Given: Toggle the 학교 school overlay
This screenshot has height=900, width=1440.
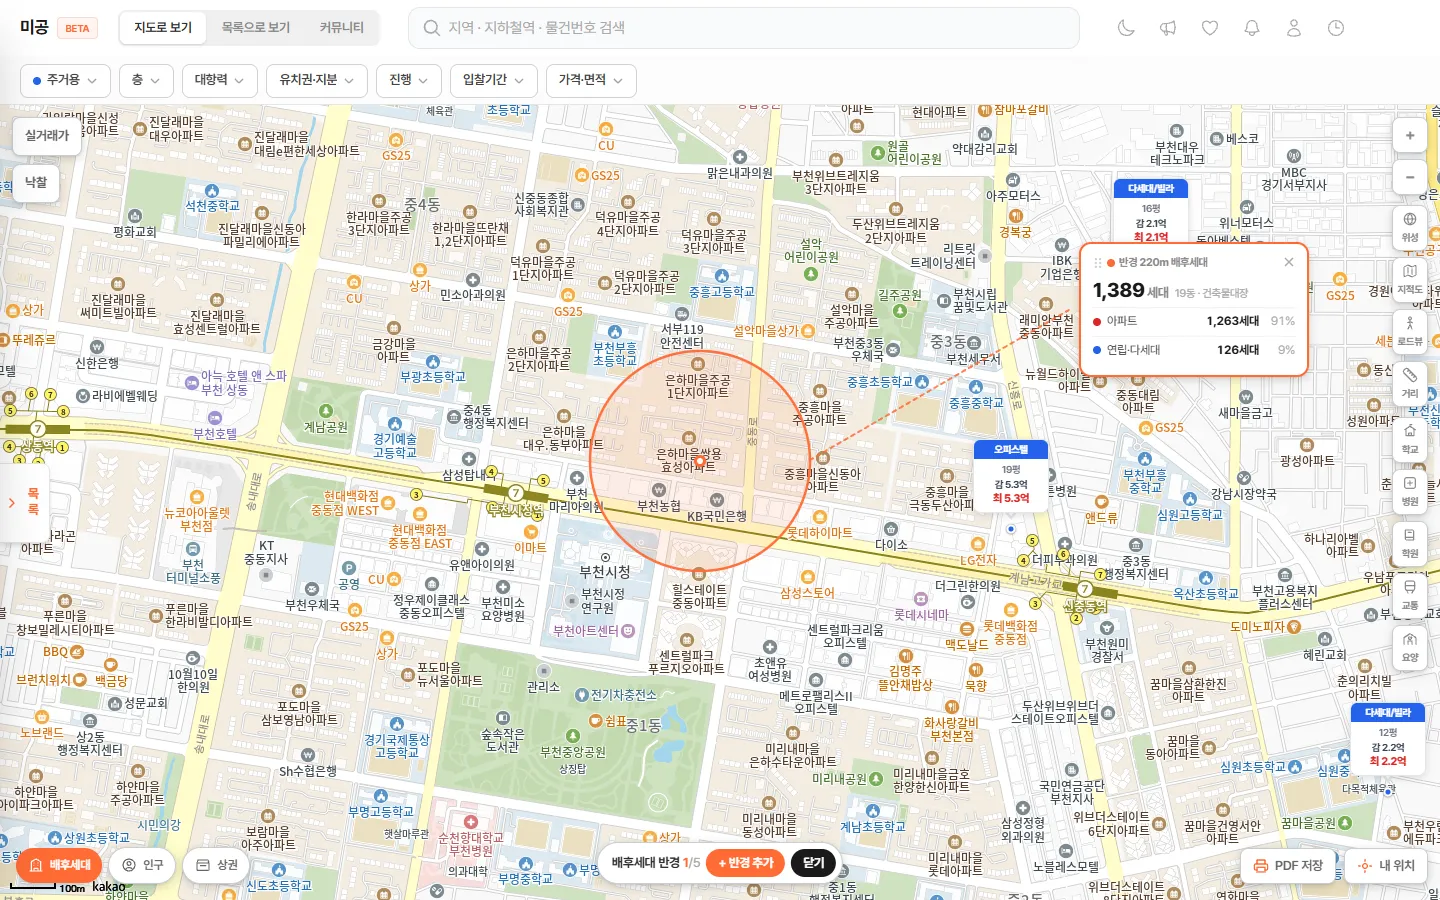Looking at the screenshot, I should (1409, 438).
